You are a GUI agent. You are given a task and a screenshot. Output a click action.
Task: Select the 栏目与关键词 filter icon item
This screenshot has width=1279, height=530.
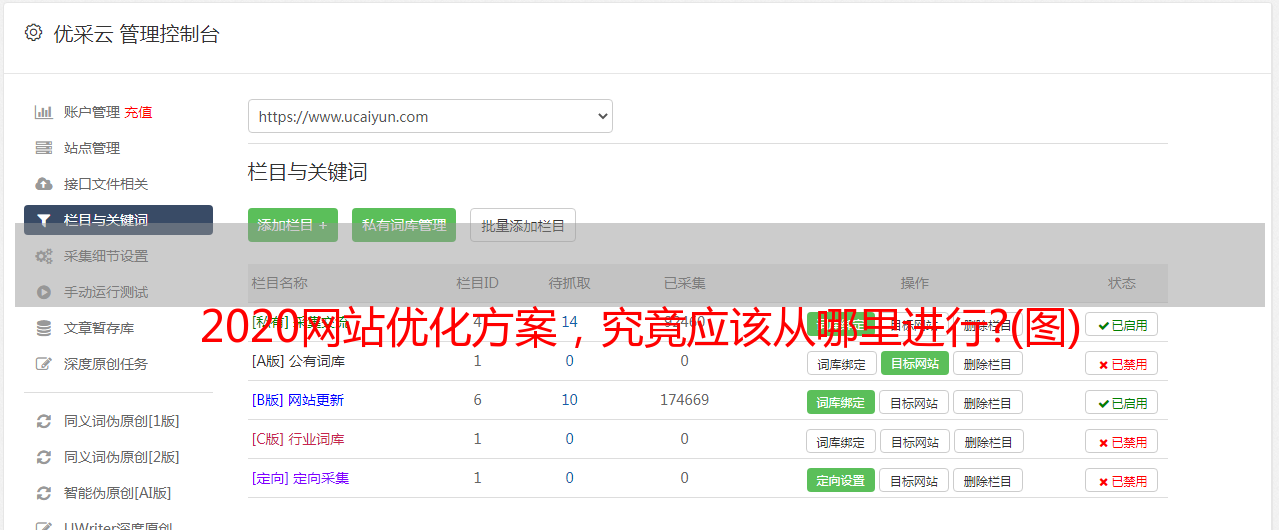(118, 220)
